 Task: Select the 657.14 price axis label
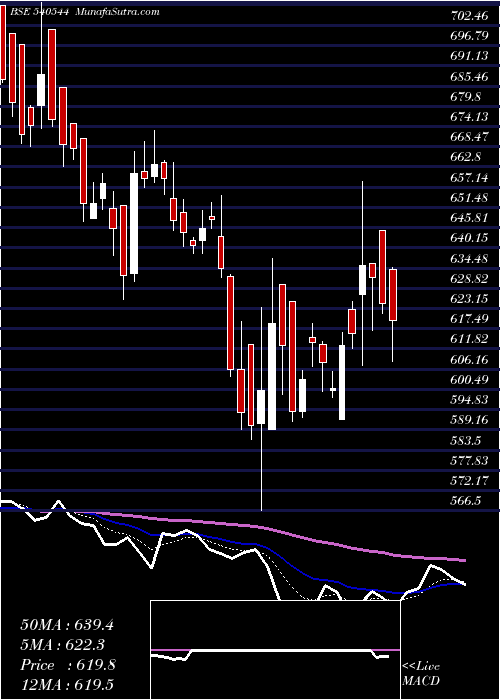pos(469,178)
